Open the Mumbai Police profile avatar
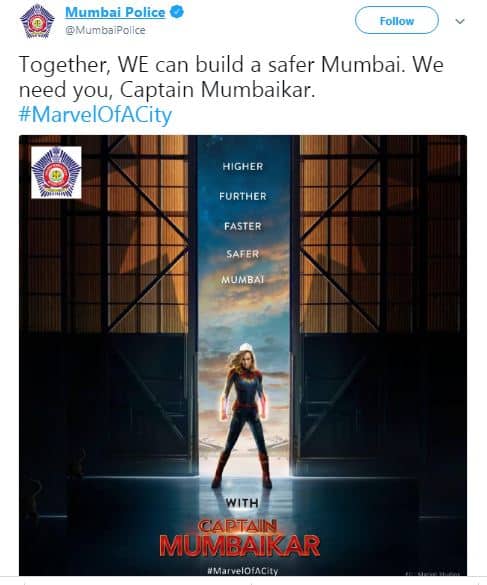The width and height of the screenshot is (487, 585). coord(37,21)
